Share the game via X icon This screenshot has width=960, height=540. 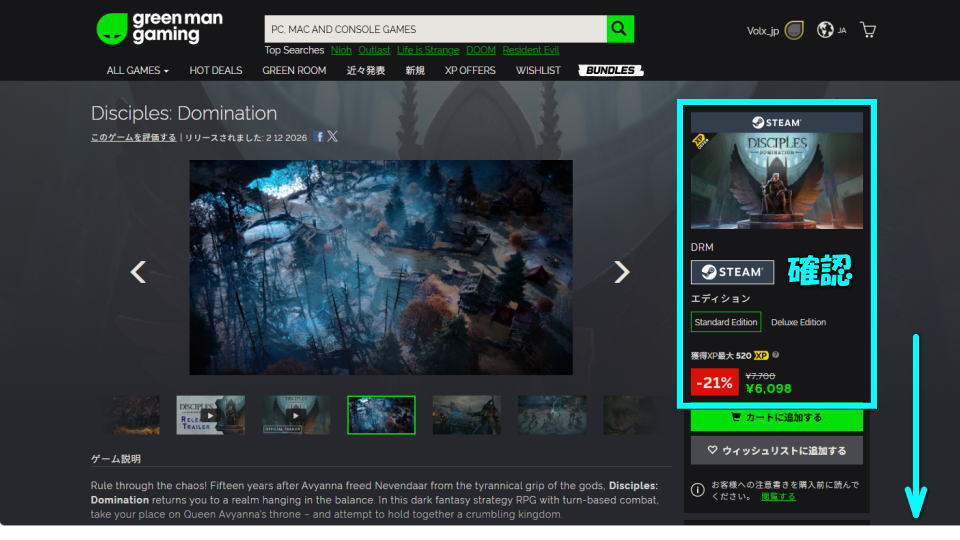point(333,137)
